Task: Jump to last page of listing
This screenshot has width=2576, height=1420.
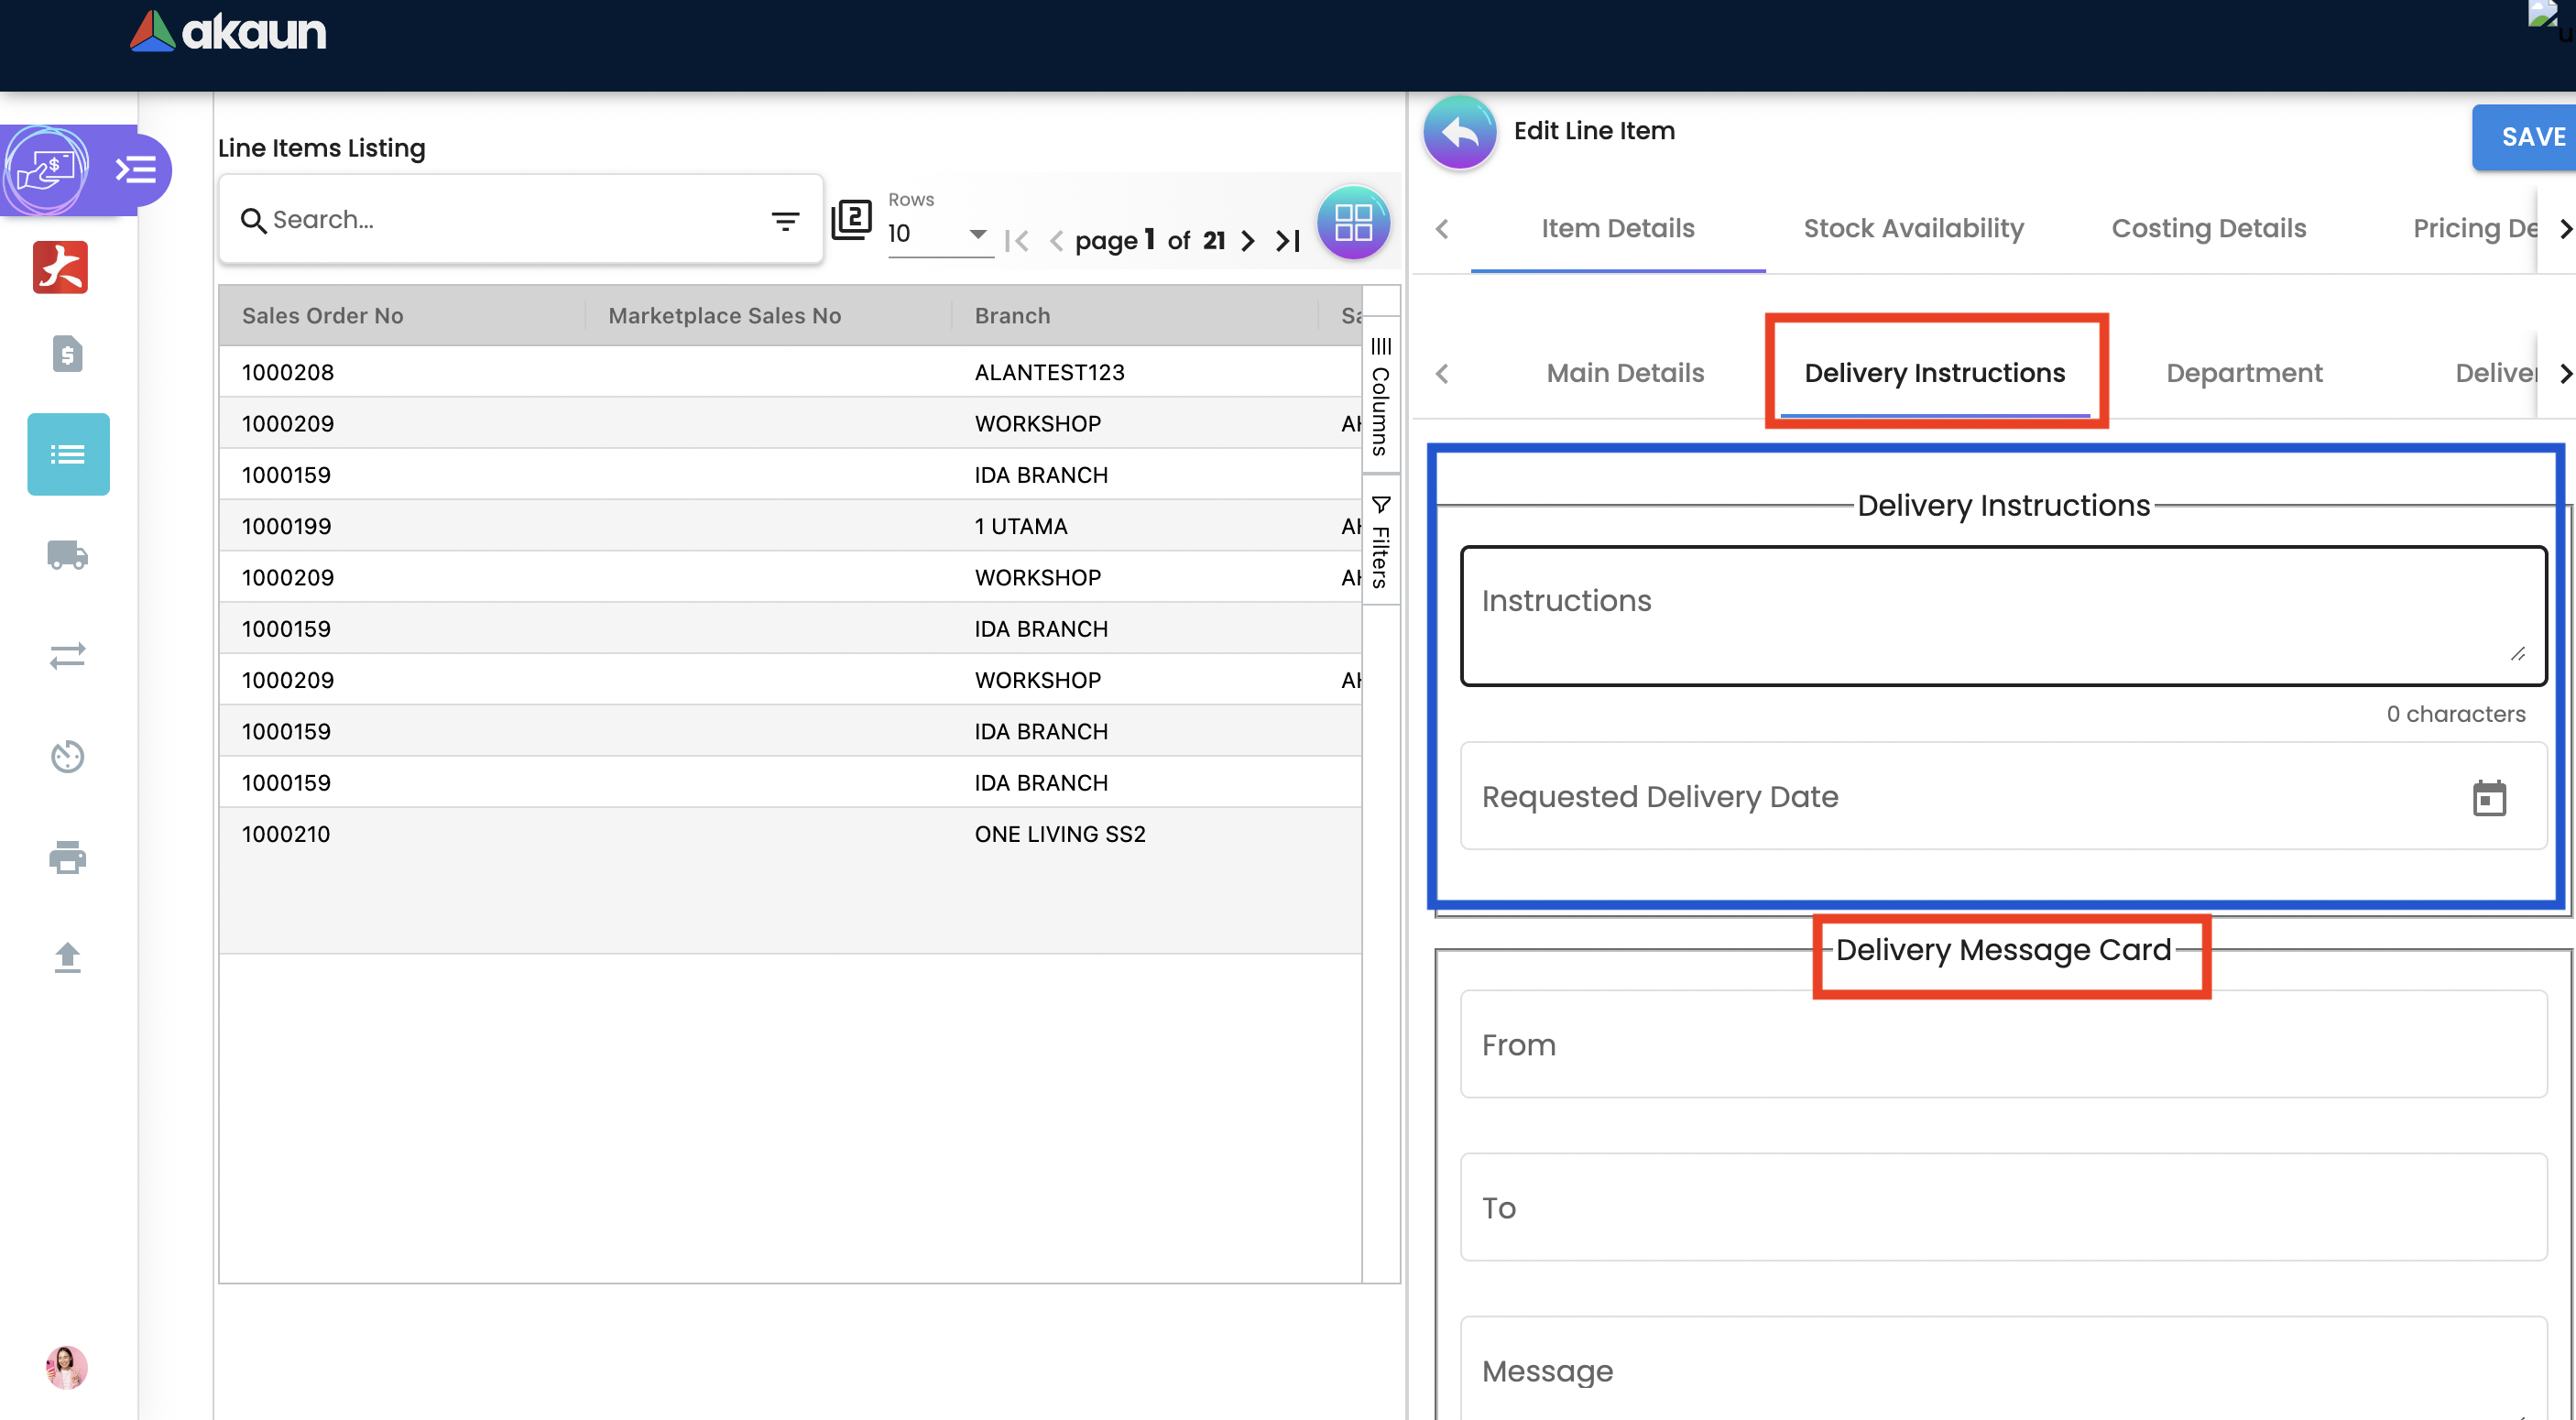Action: pos(1288,241)
